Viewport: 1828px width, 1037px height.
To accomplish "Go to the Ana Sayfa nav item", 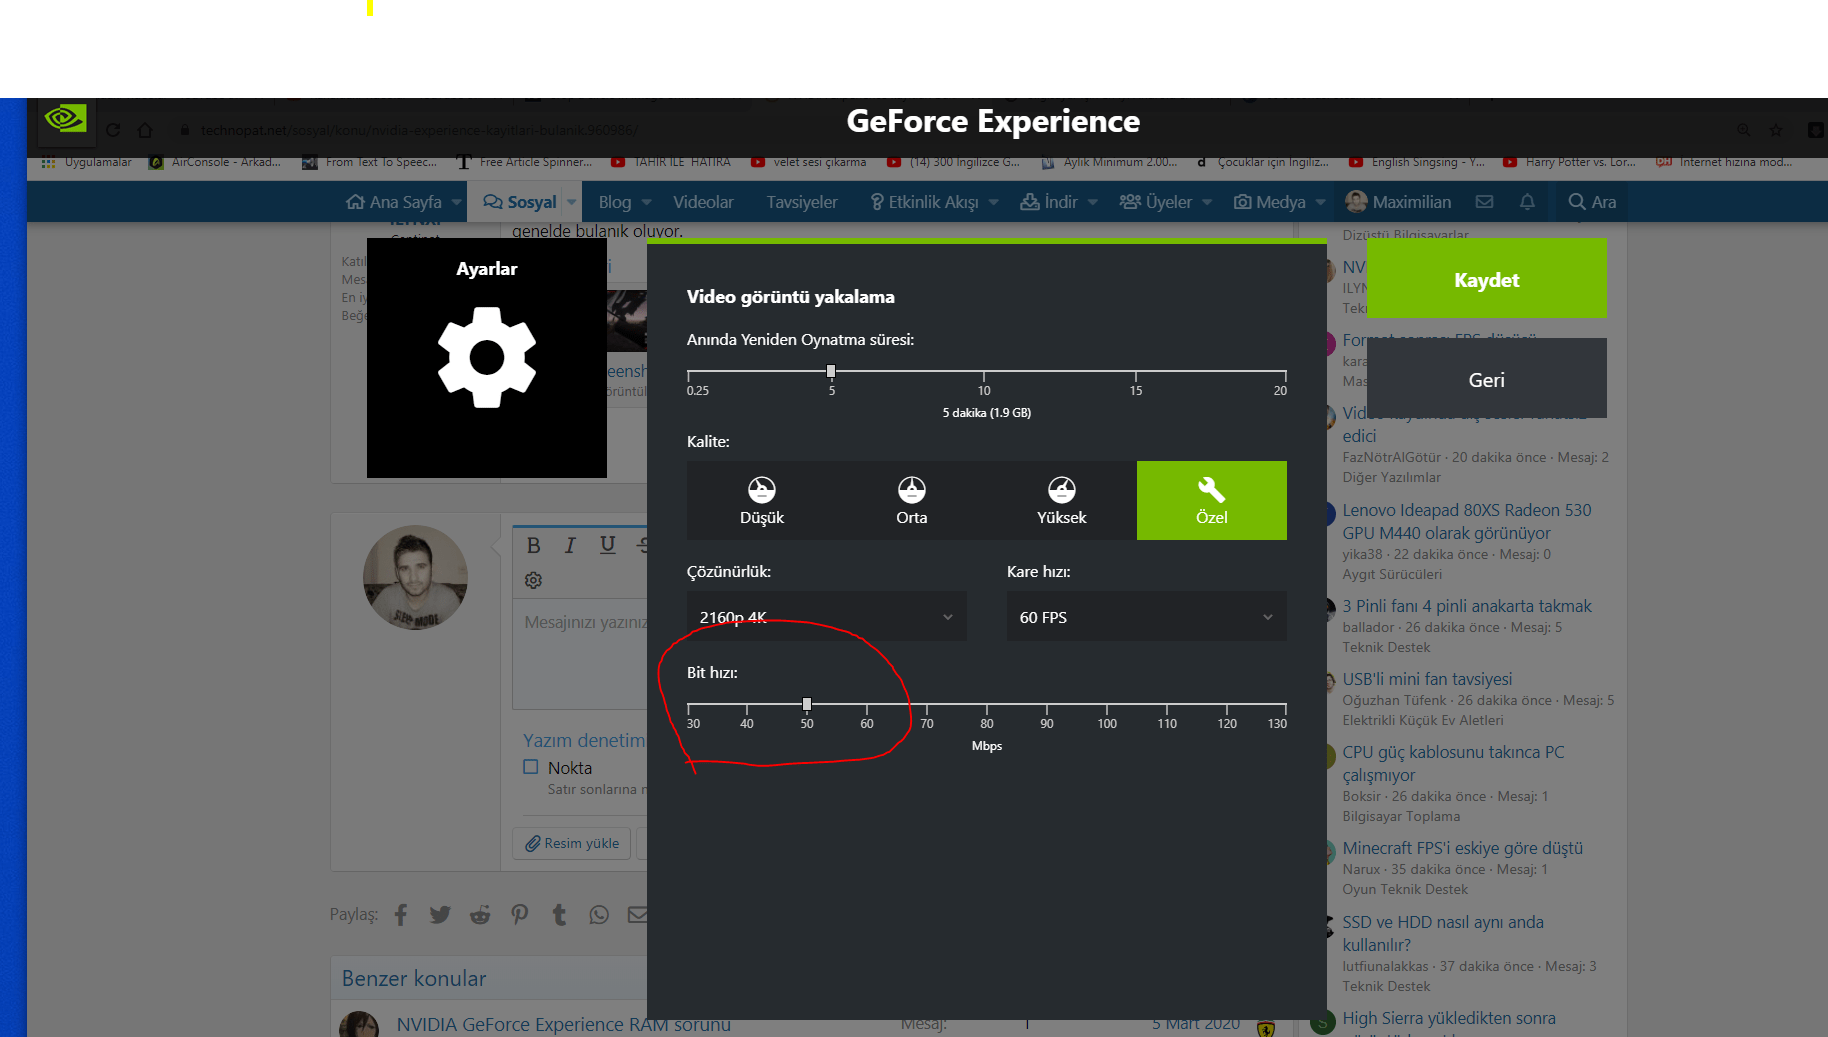I will pos(394,202).
